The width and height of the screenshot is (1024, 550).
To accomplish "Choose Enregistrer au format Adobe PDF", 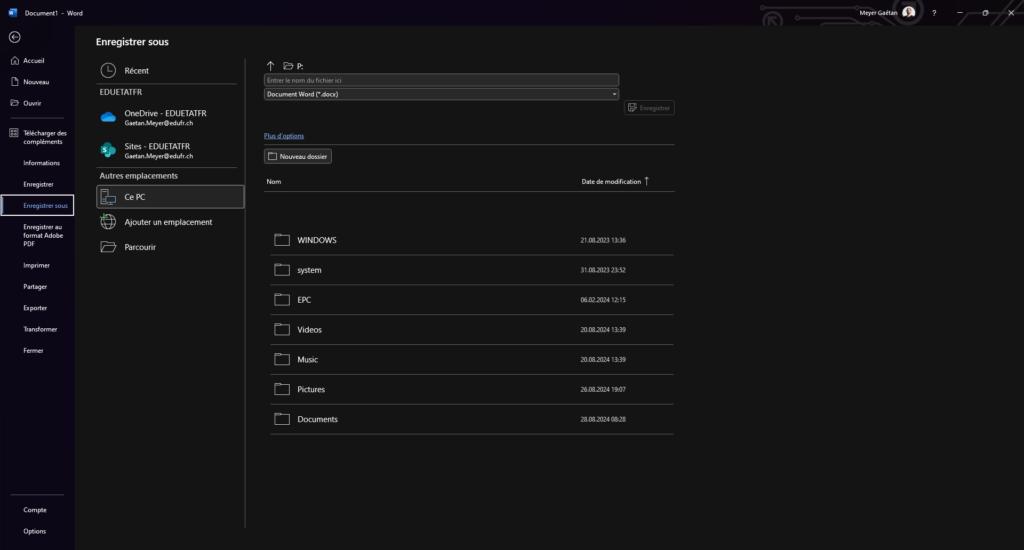I will [x=43, y=235].
